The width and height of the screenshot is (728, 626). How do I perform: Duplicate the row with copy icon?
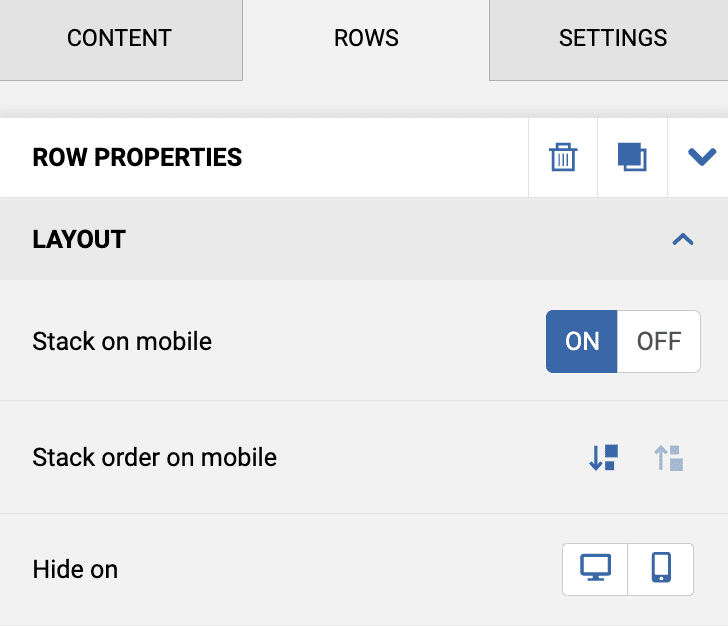point(632,158)
